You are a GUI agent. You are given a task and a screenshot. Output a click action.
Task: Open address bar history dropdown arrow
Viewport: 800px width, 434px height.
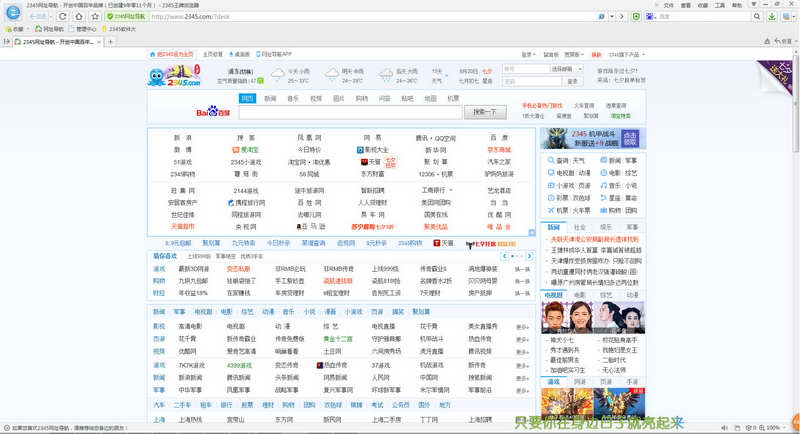[x=612, y=16]
